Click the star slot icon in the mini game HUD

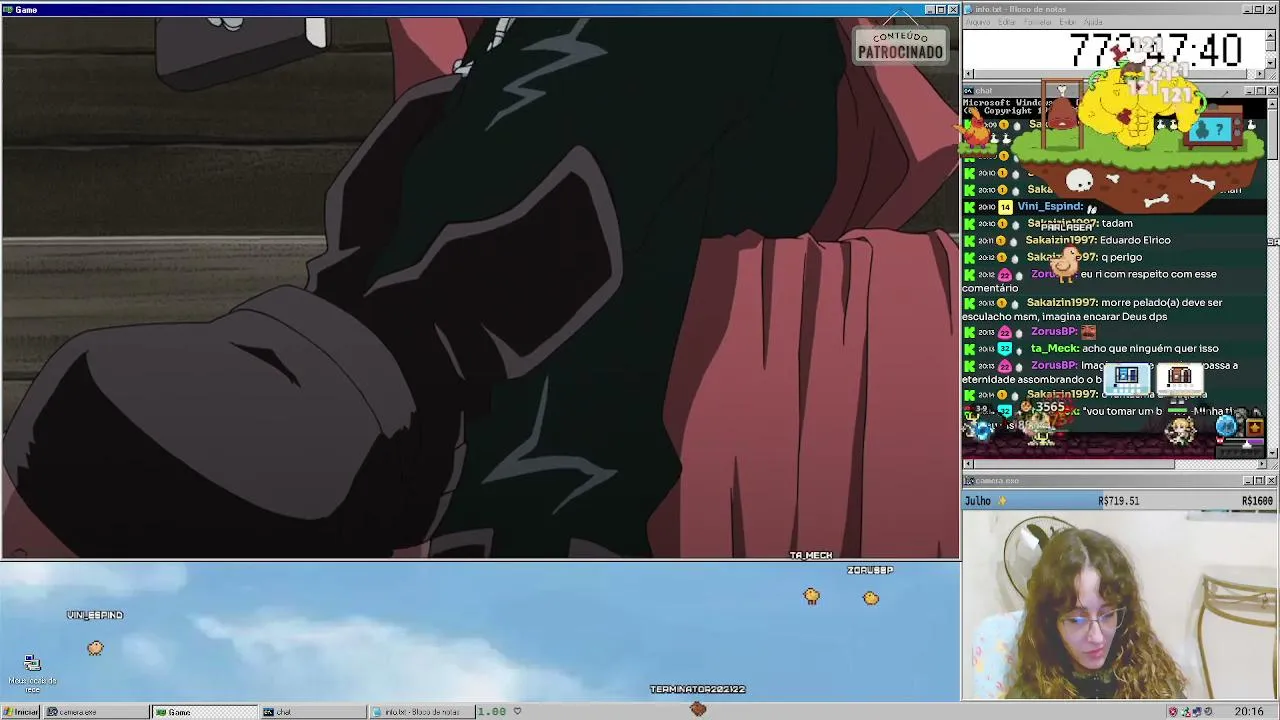tap(1255, 428)
